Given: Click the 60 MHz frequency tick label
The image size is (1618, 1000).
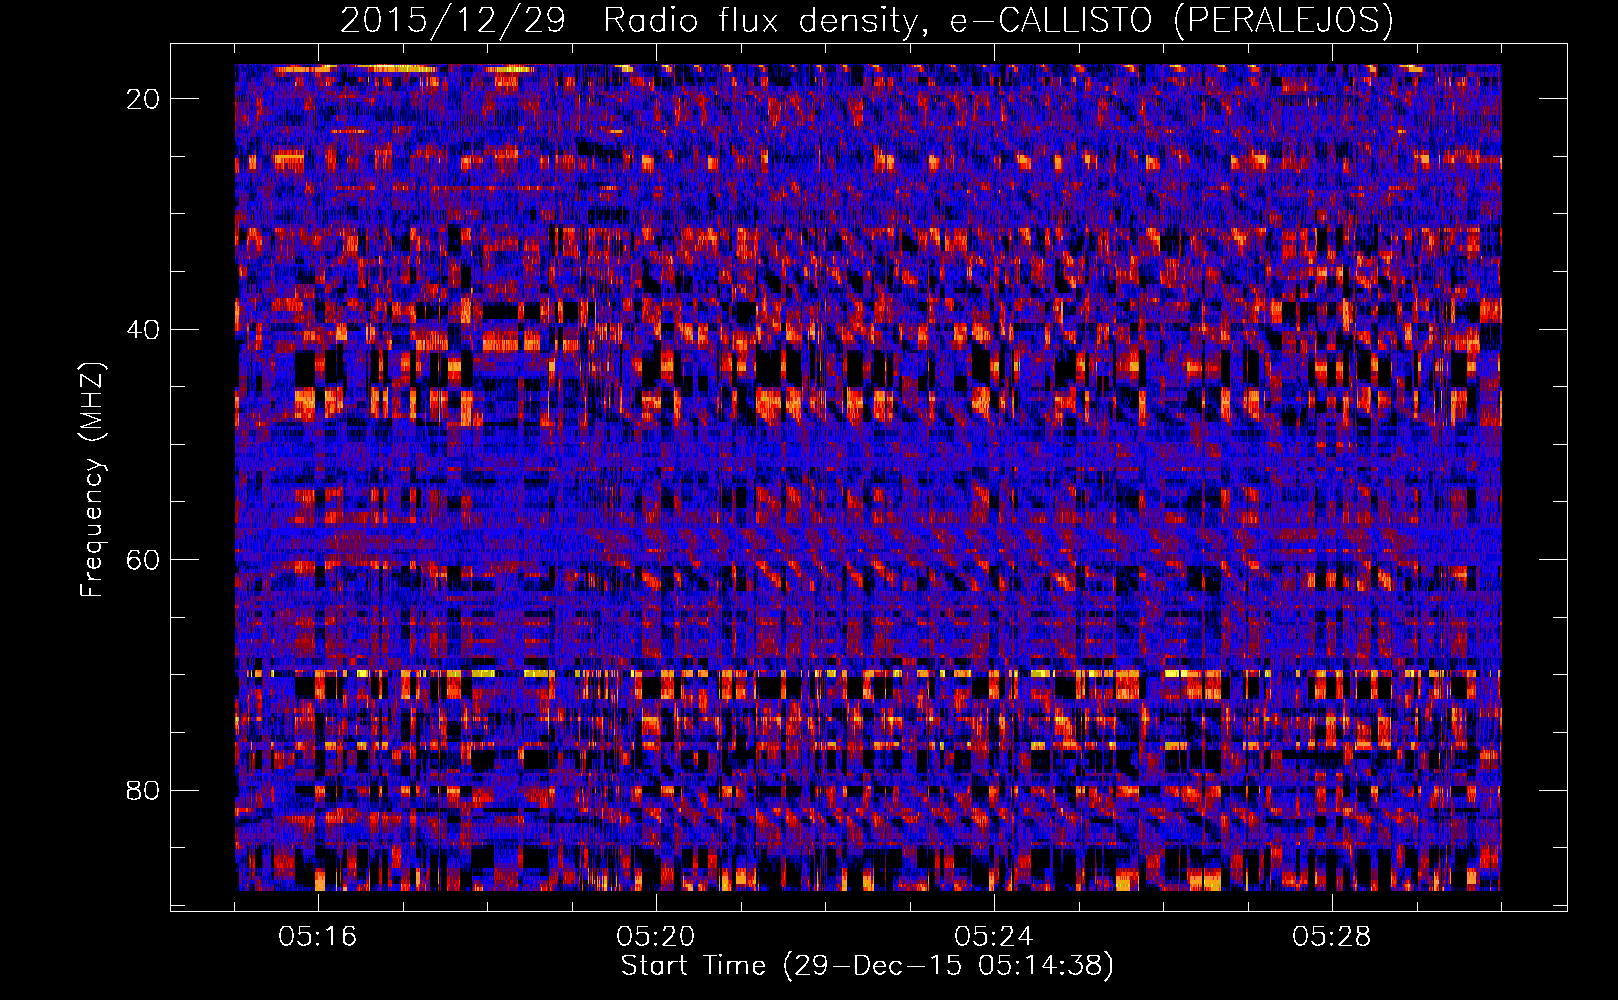Looking at the screenshot, I should coord(144,560).
